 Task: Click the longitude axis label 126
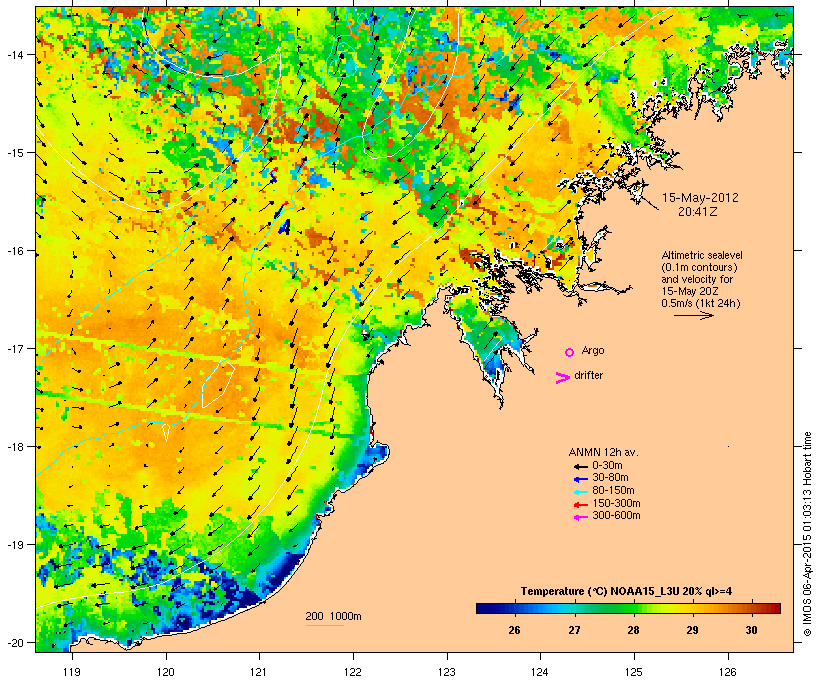727,672
